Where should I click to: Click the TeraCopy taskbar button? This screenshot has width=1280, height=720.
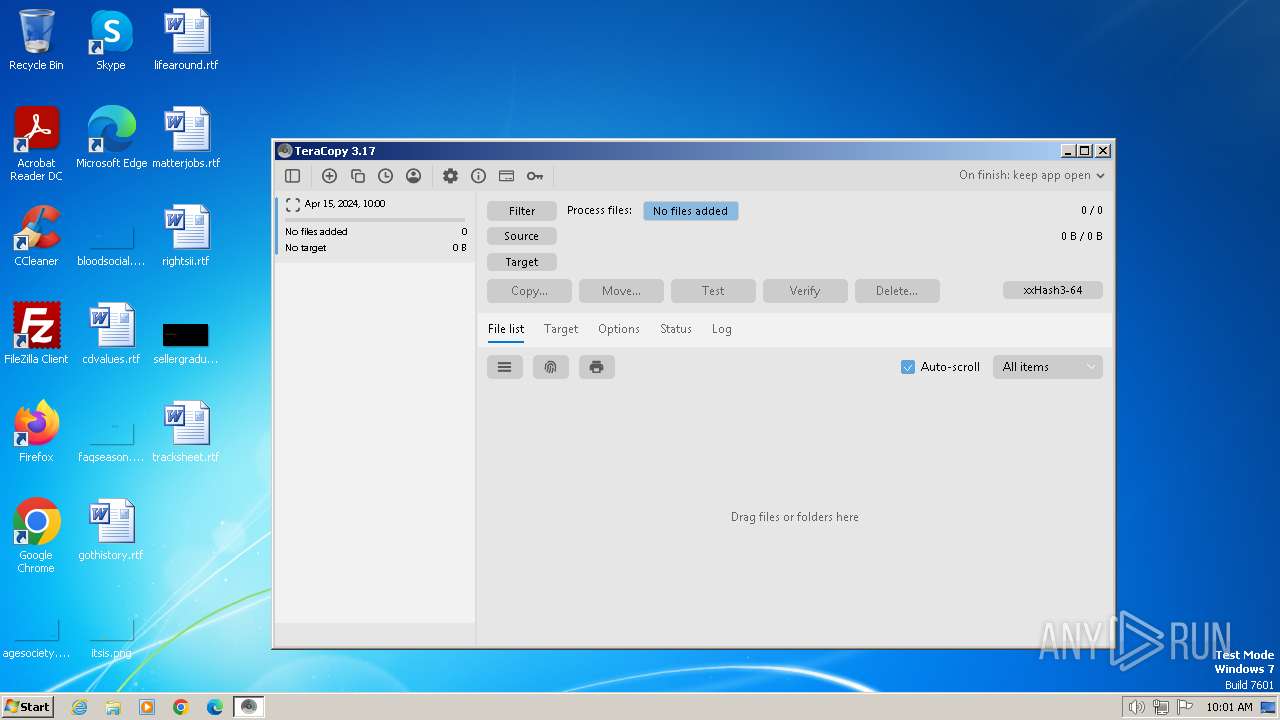(x=249, y=707)
